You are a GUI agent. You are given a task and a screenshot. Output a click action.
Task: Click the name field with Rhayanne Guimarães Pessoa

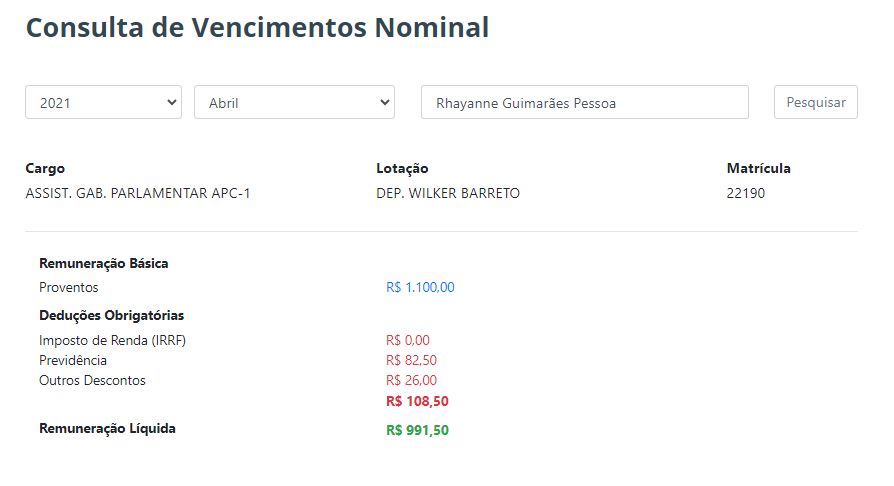point(585,102)
